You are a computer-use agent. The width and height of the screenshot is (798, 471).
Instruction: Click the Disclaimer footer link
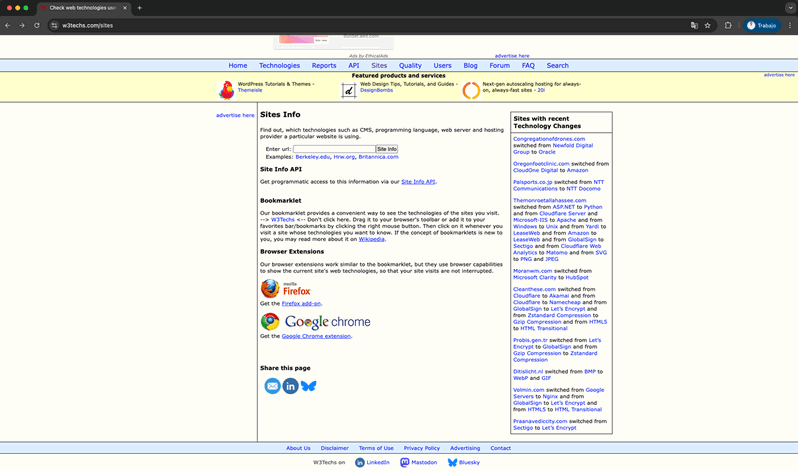pyautogui.click(x=334, y=449)
